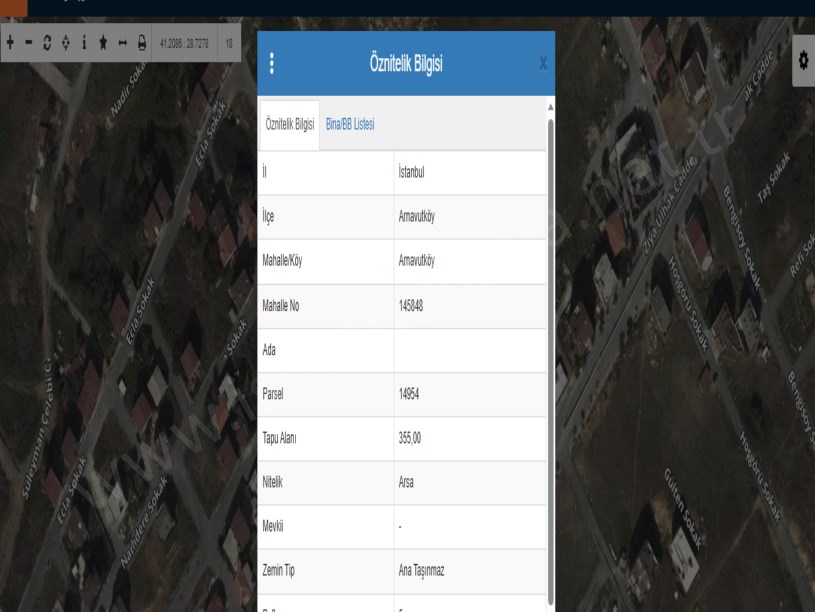Open map settings gear icon
This screenshot has width=815, height=612.
803,61
